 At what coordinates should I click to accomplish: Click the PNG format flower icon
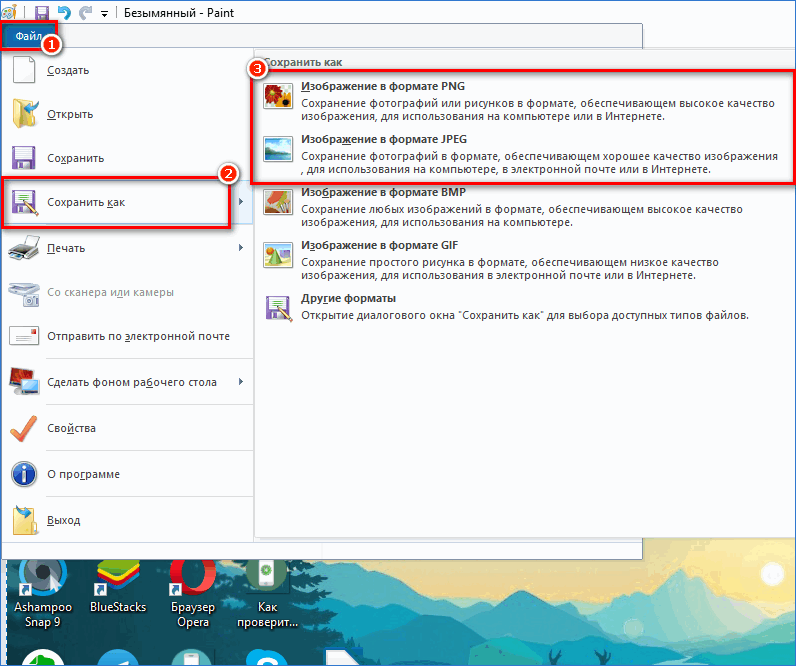tap(278, 96)
